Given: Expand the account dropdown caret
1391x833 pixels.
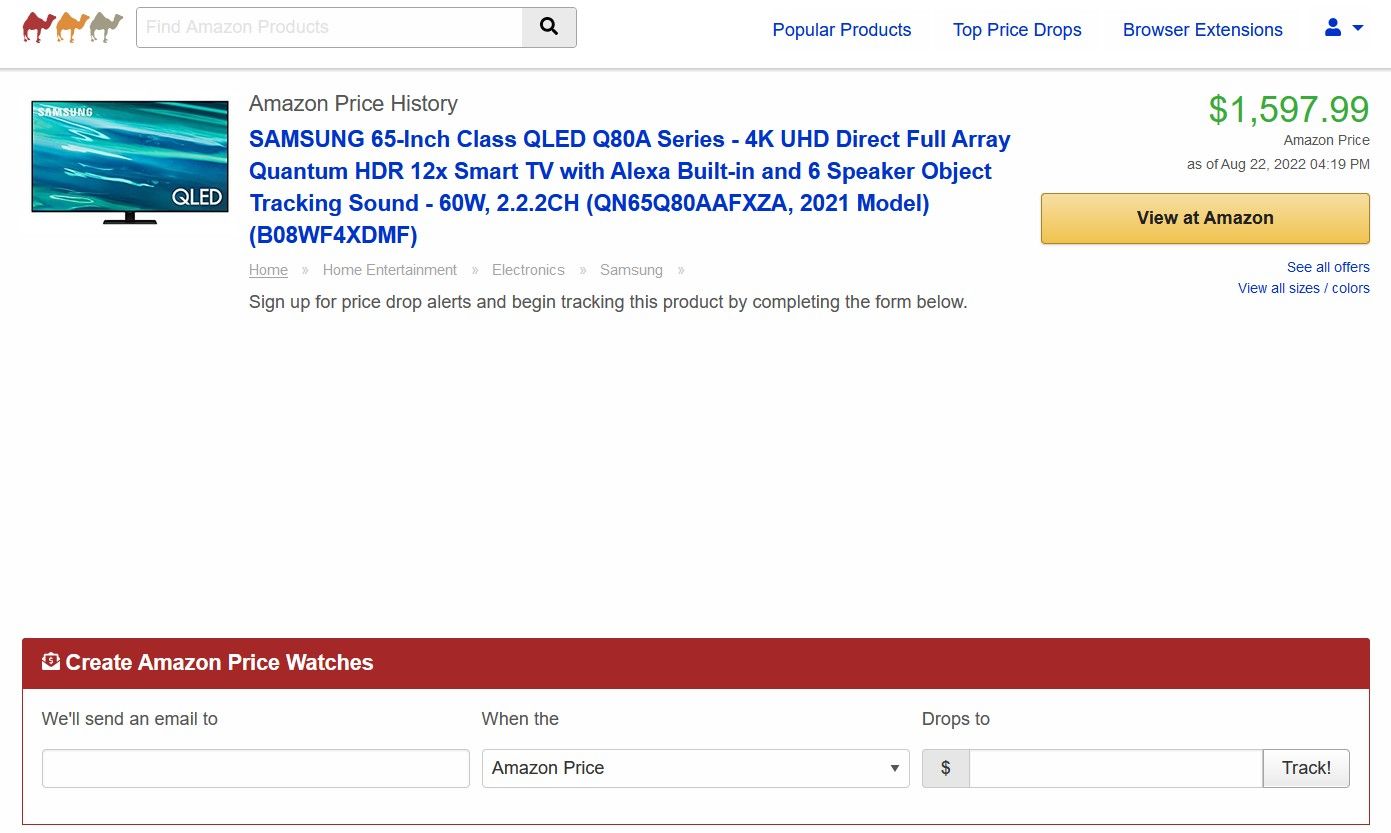Looking at the screenshot, I should coord(1358,28).
